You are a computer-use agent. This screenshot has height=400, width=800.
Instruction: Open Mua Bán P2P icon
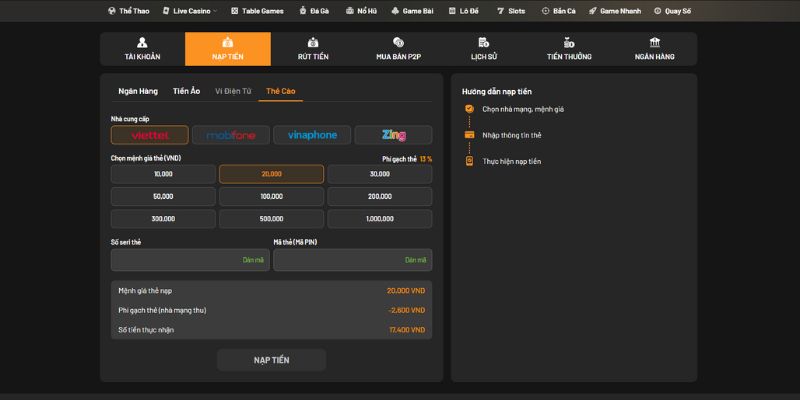(398, 43)
